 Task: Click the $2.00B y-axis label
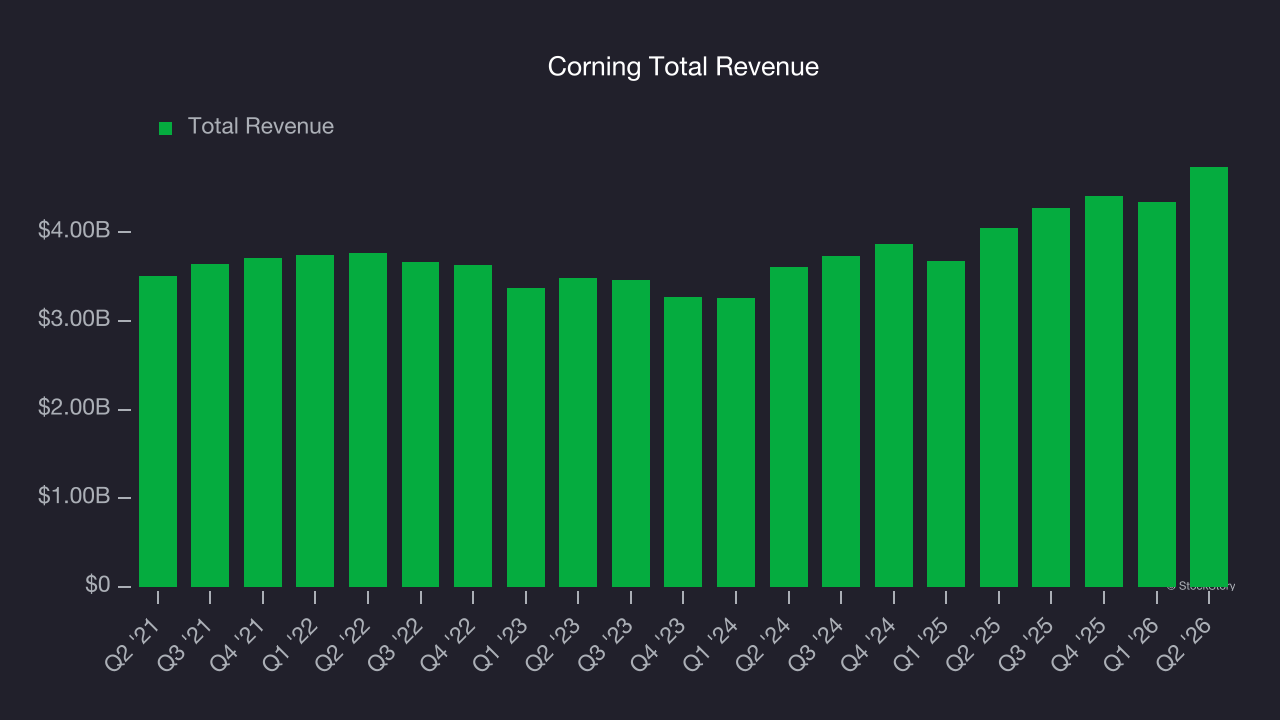coord(74,408)
